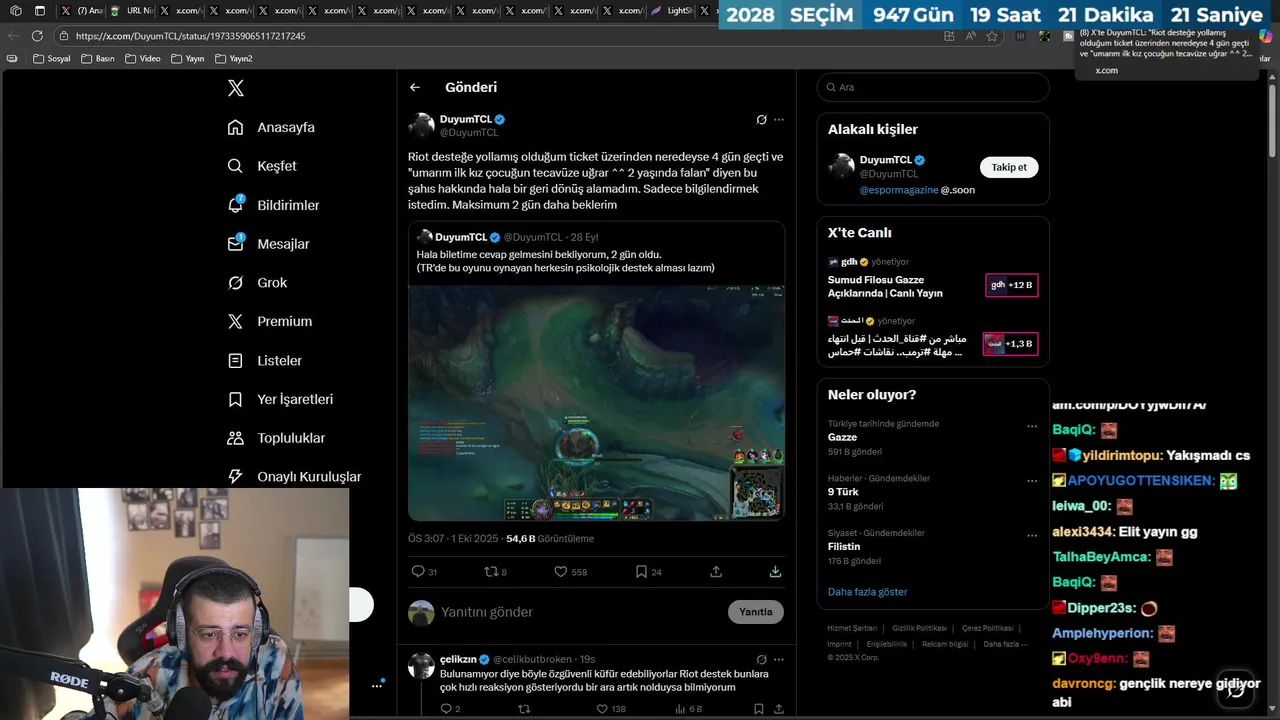This screenshot has height=720, width=1280.
Task: Open the Yayın bookmarks folder
Action: tap(188, 59)
